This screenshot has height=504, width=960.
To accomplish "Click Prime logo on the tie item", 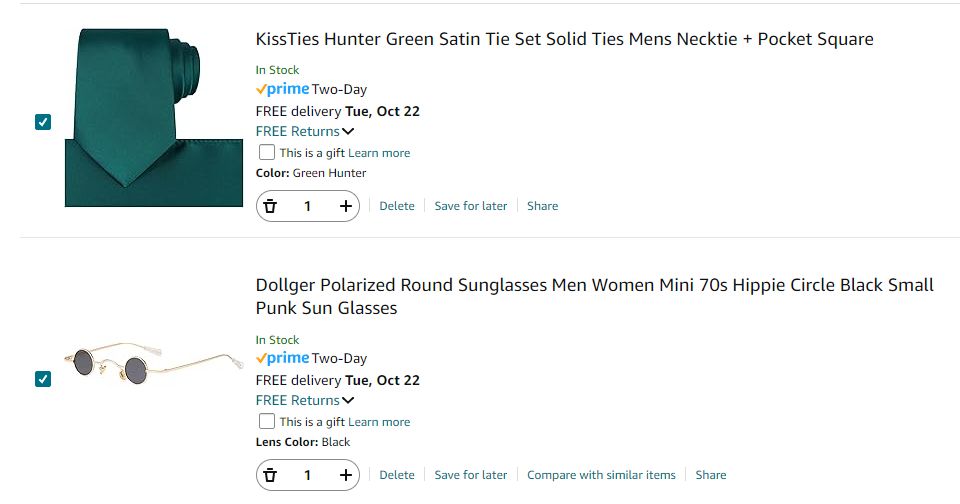I will [x=282, y=89].
